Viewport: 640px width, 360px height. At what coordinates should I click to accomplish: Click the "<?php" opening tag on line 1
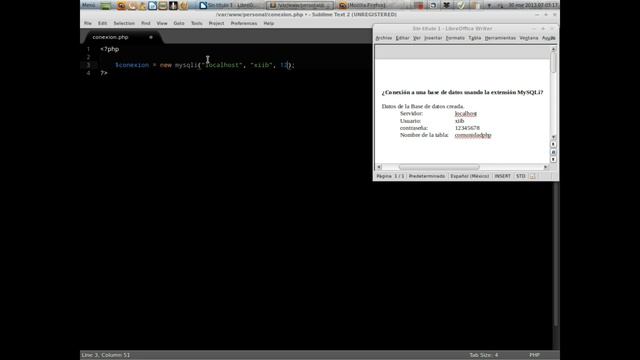pos(109,49)
